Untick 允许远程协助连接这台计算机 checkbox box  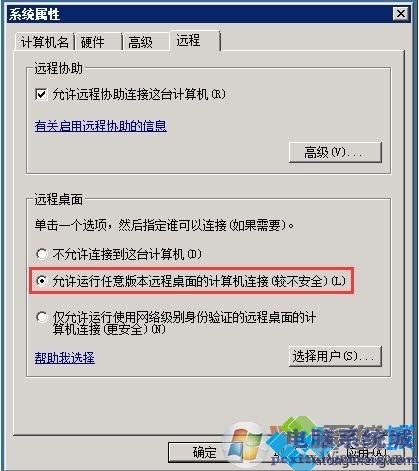pos(41,94)
